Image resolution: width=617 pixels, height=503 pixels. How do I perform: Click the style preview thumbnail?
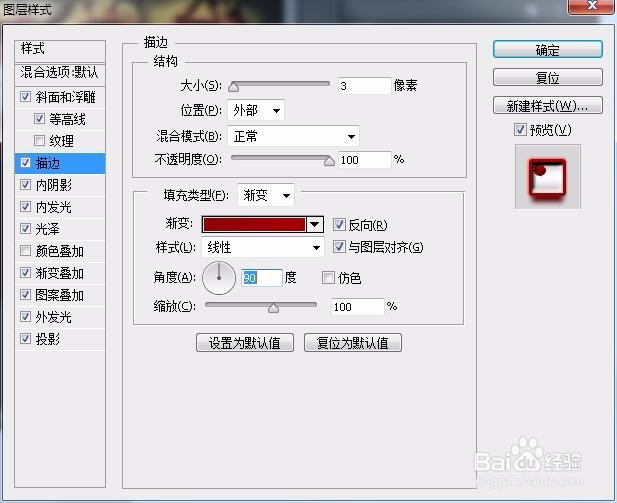click(547, 177)
